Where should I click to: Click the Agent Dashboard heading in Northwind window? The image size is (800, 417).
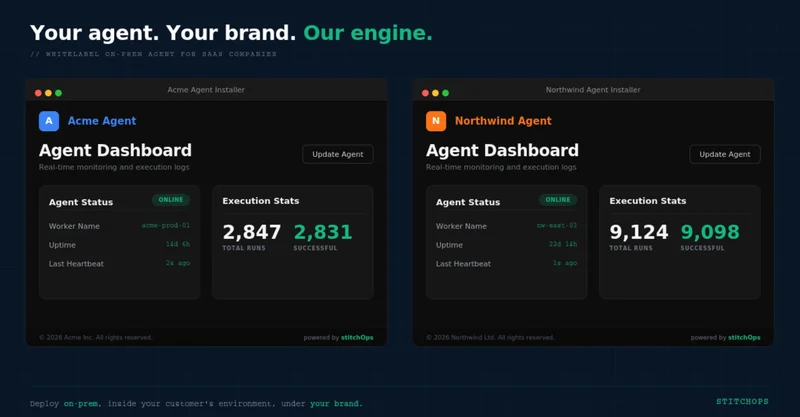coord(503,151)
